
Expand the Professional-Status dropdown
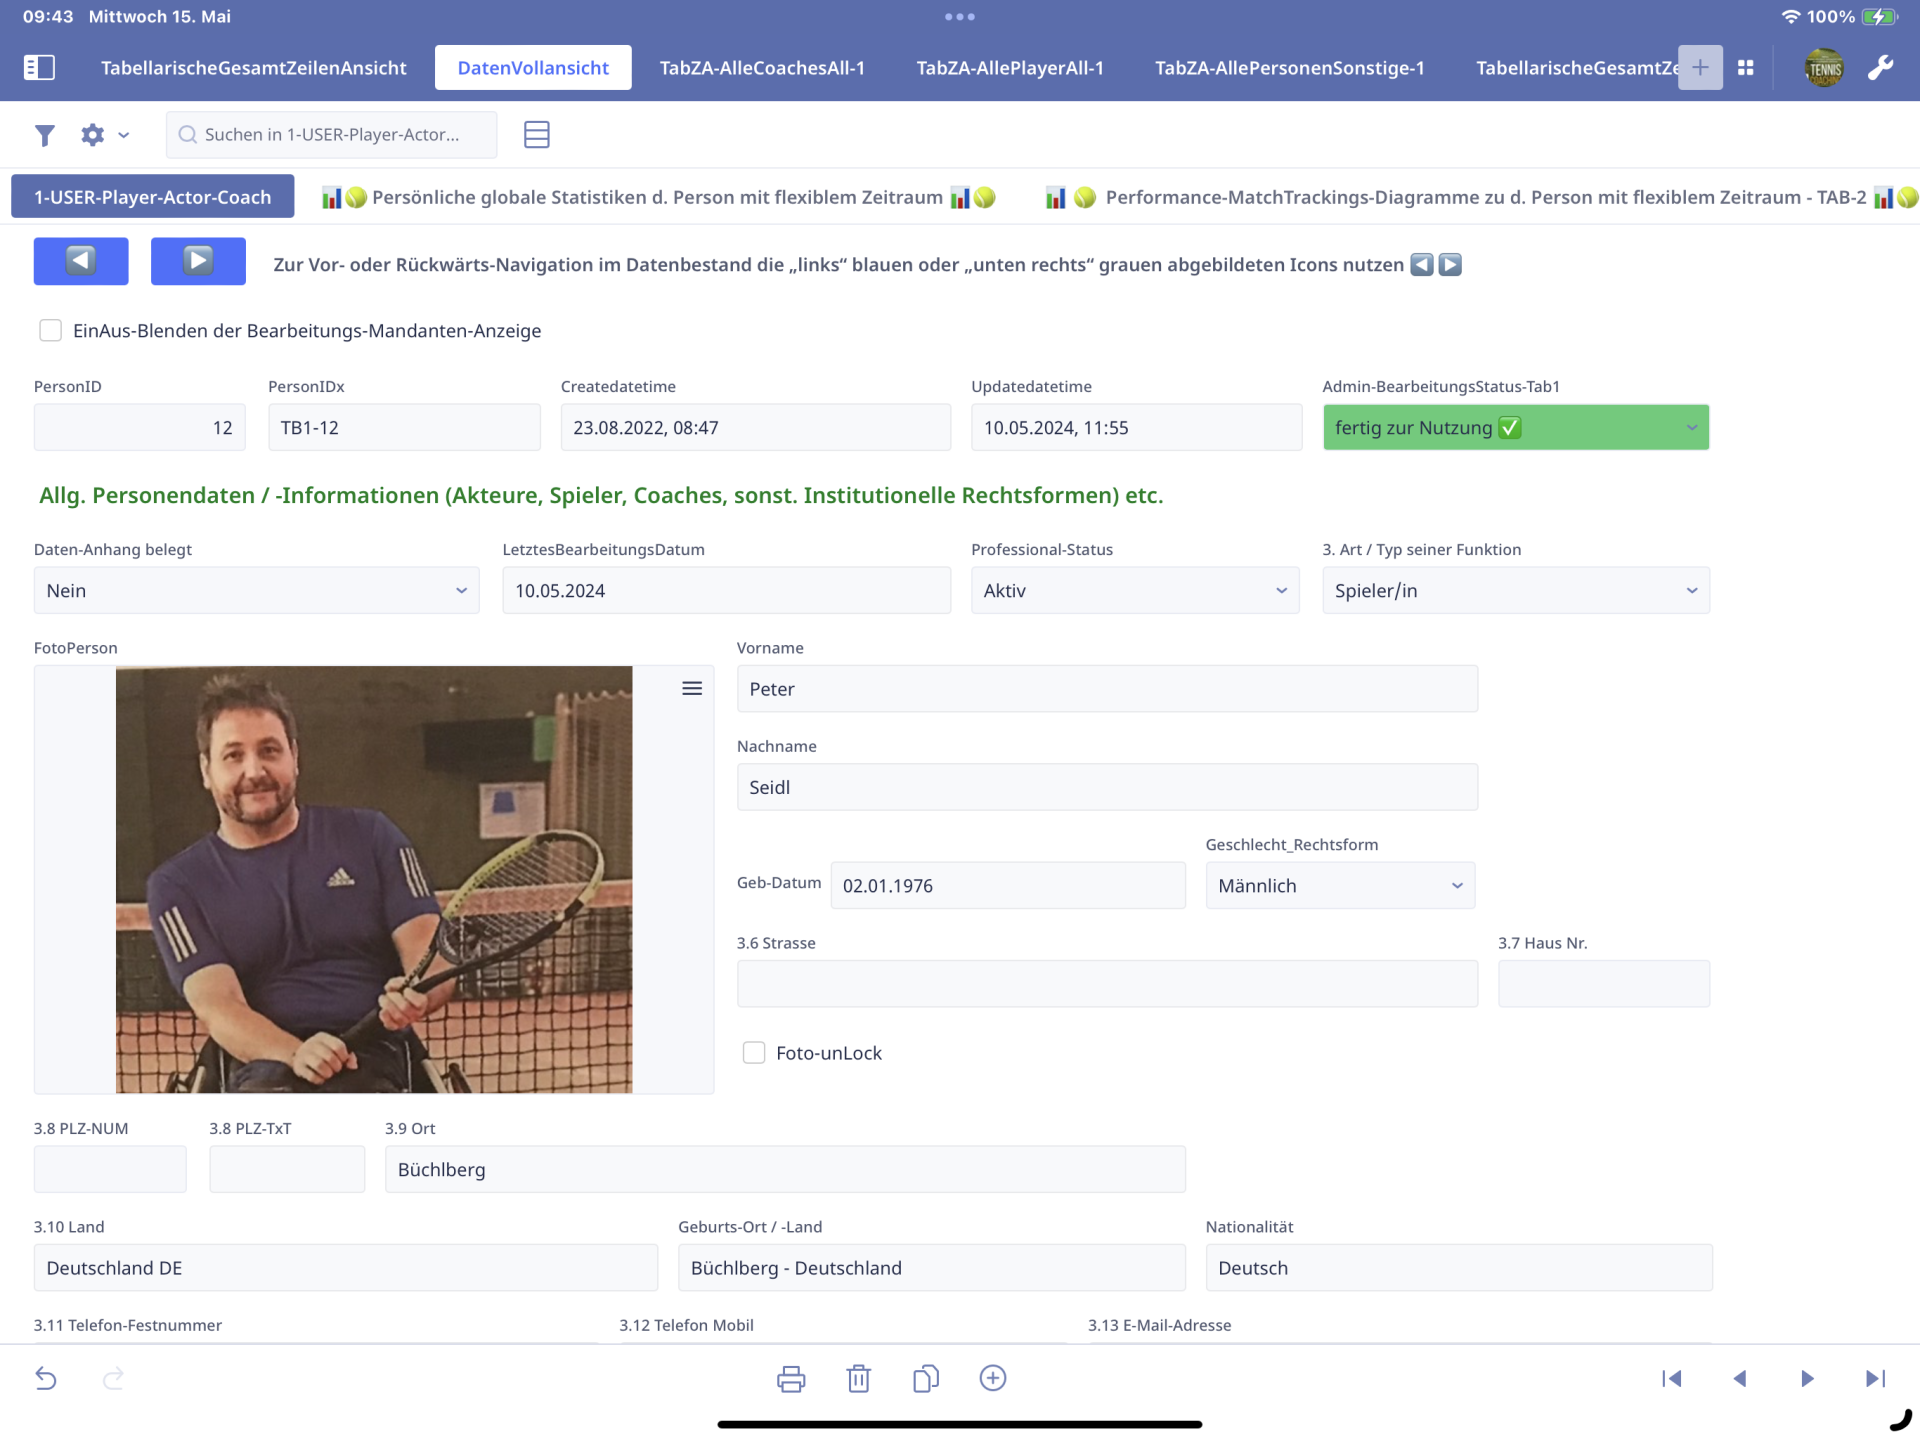(1134, 590)
